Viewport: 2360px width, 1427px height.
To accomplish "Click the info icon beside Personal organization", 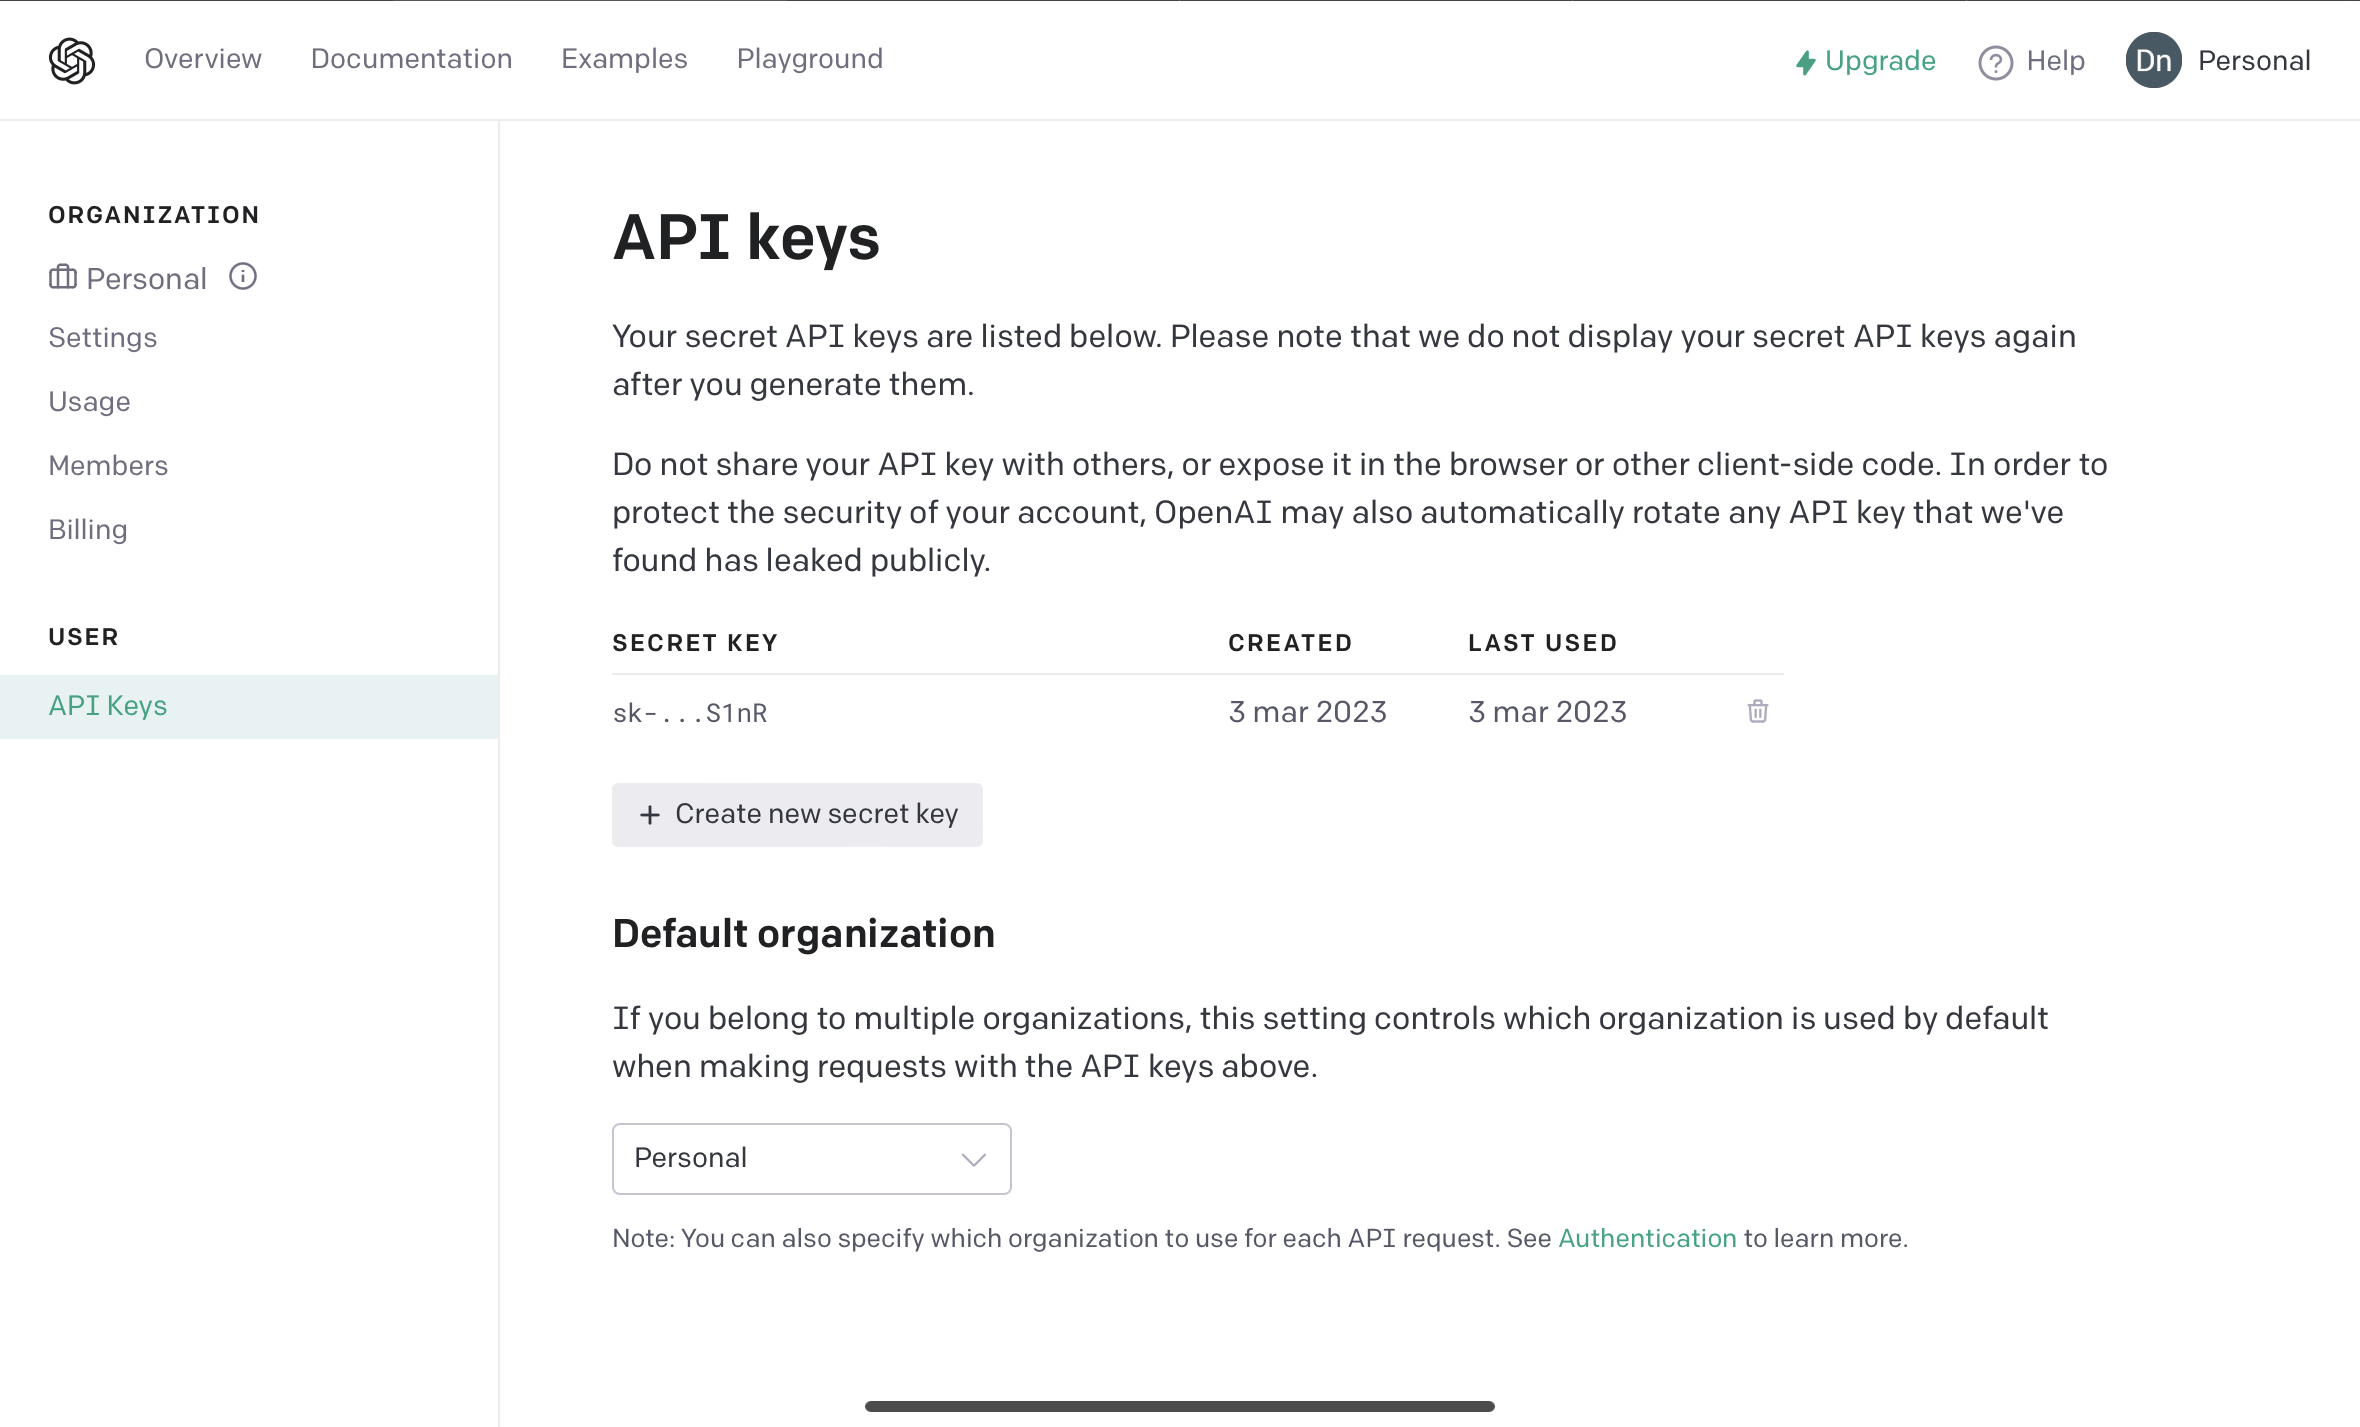I will pyautogui.click(x=243, y=276).
